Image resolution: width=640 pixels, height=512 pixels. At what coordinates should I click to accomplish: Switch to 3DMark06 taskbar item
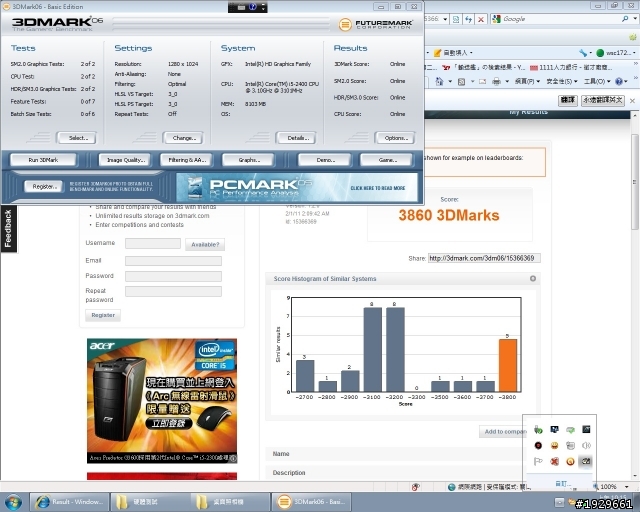(311, 501)
